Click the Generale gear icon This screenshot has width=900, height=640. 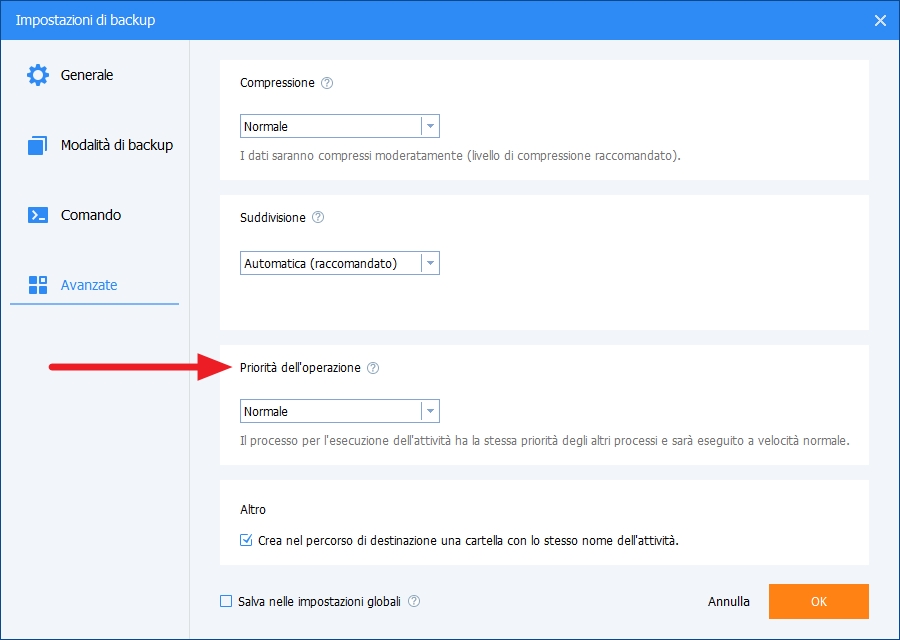click(38, 75)
